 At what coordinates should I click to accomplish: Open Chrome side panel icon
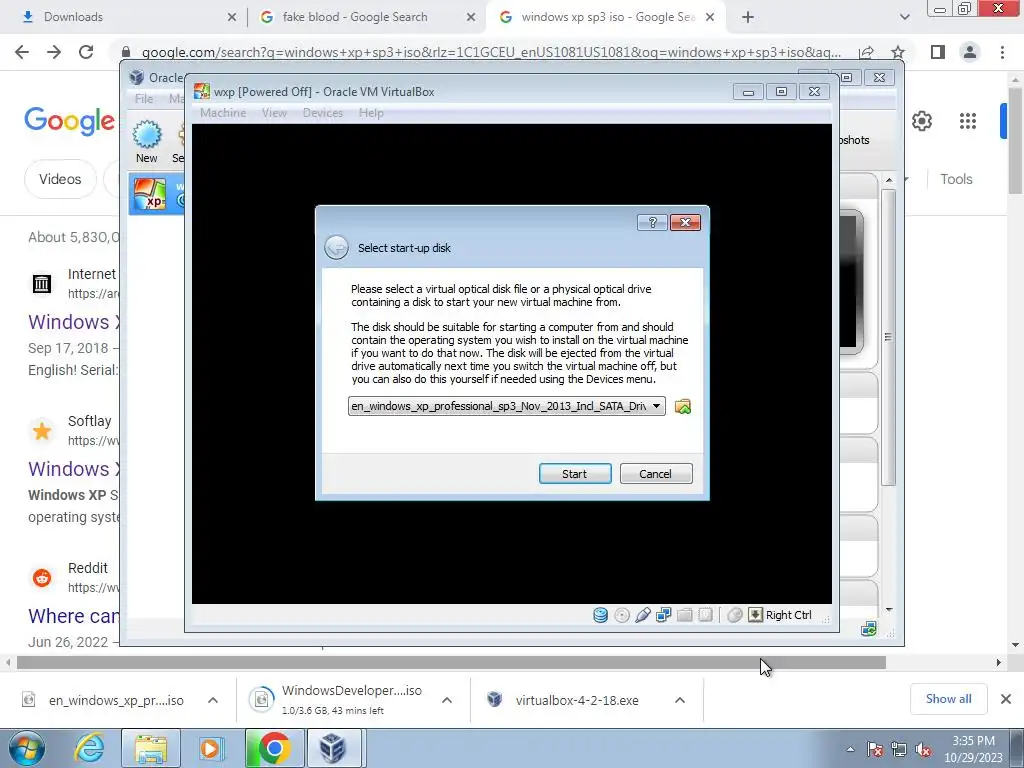938,52
